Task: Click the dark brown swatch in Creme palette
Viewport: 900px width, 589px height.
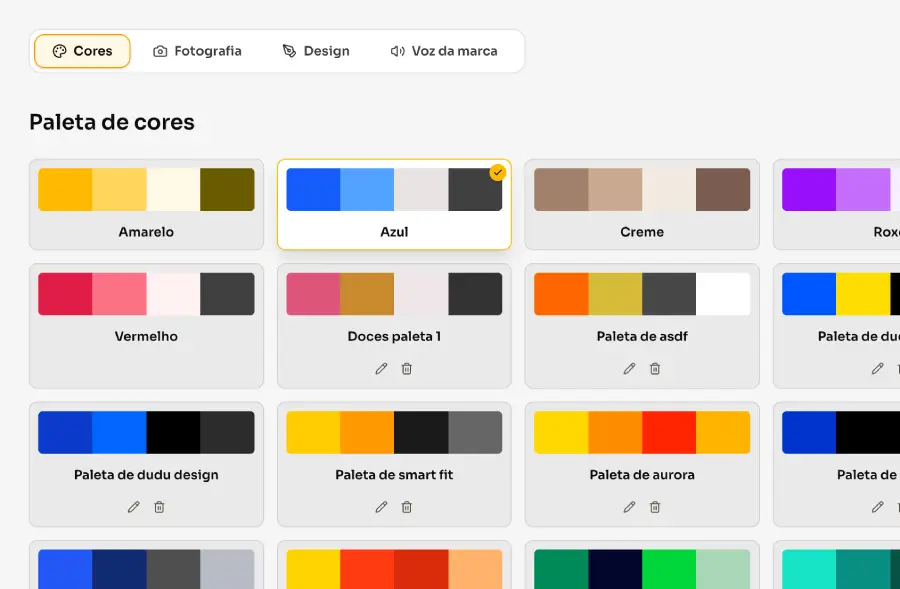Action: coord(723,189)
